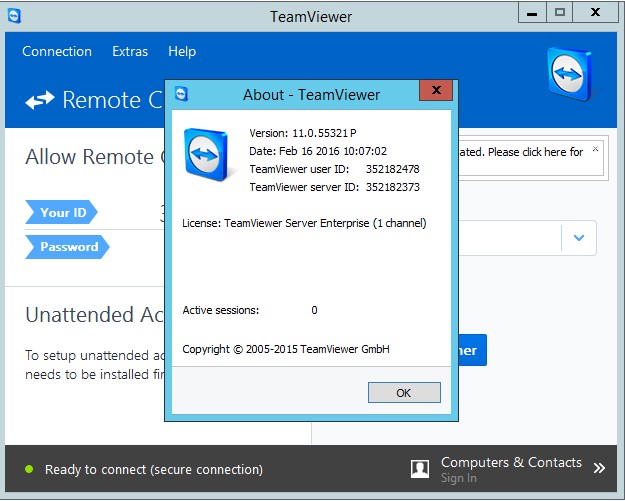Dismiss the notification banner with small x
The height and width of the screenshot is (501, 625).
point(595,149)
